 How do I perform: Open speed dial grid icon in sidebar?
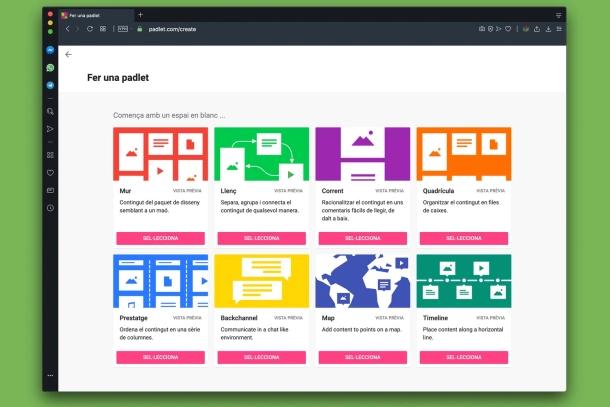click(x=50, y=155)
